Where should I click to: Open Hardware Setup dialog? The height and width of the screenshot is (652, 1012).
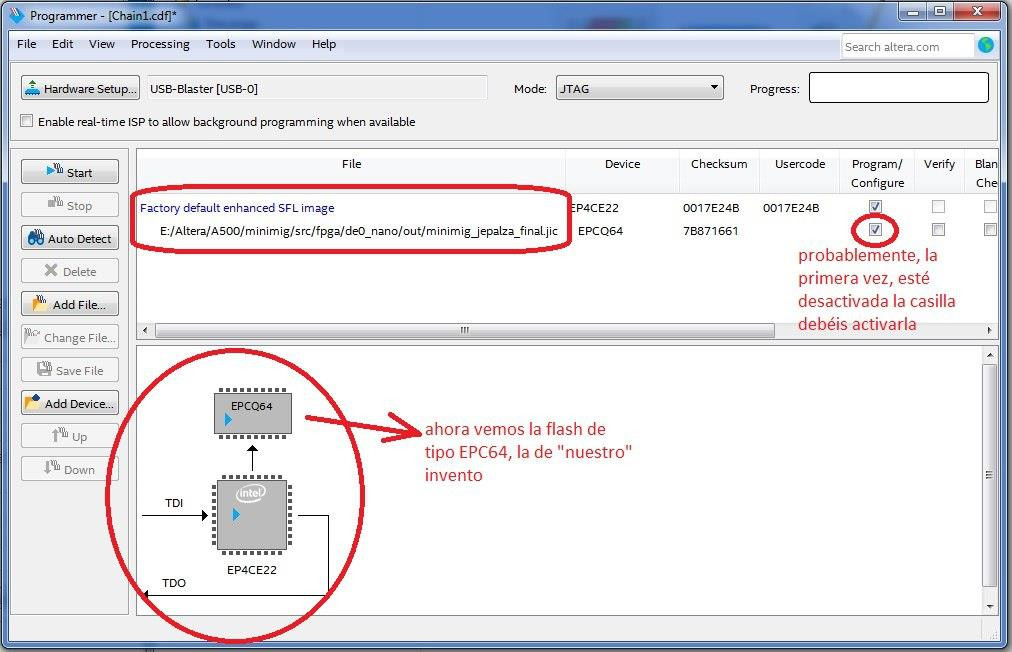pyautogui.click(x=80, y=88)
